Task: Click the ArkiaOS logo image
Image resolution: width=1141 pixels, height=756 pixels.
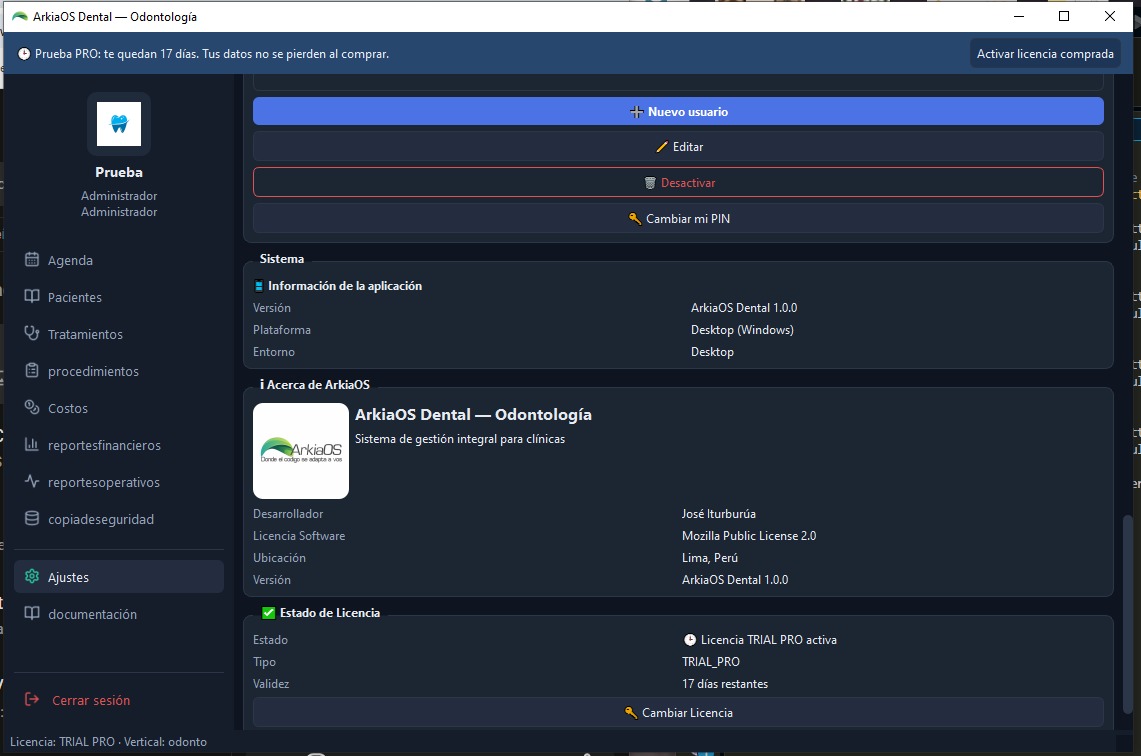Action: point(301,451)
